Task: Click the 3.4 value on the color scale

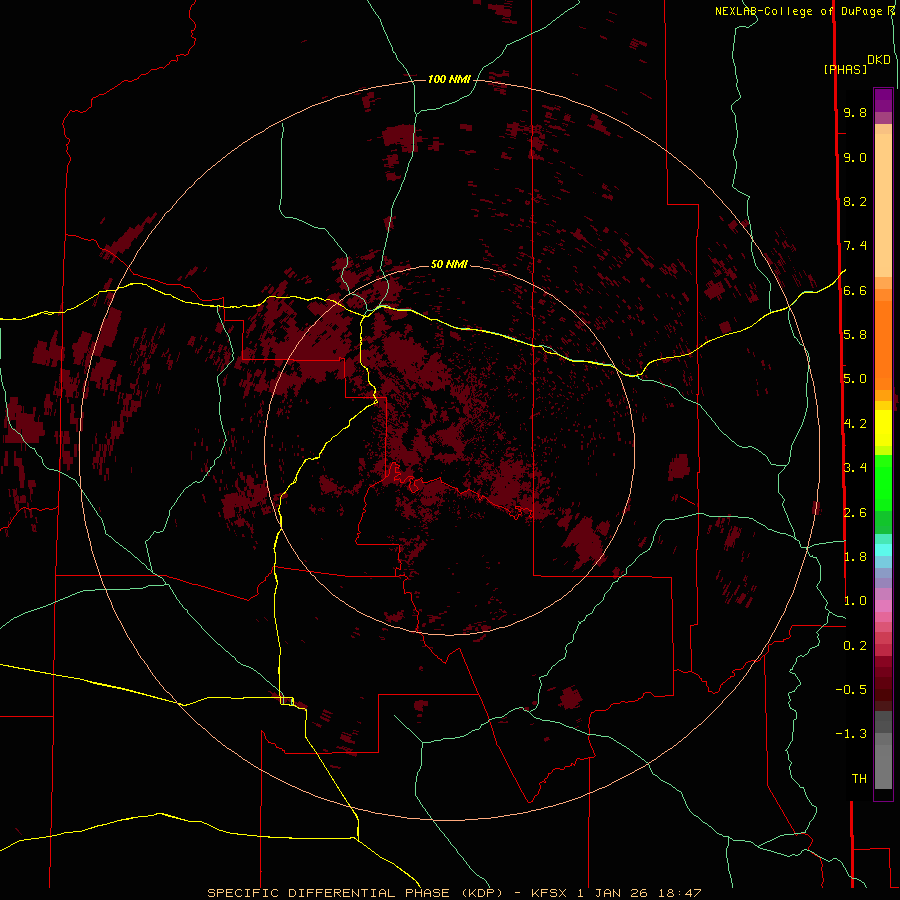Action: (855, 468)
